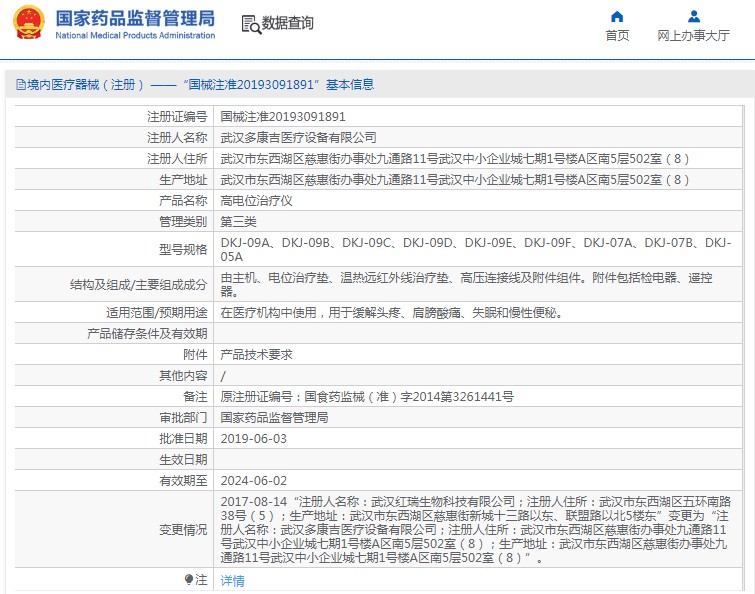This screenshot has height=594, width=755.
Task: Click the approval date 2019-06-03
Action: click(253, 438)
